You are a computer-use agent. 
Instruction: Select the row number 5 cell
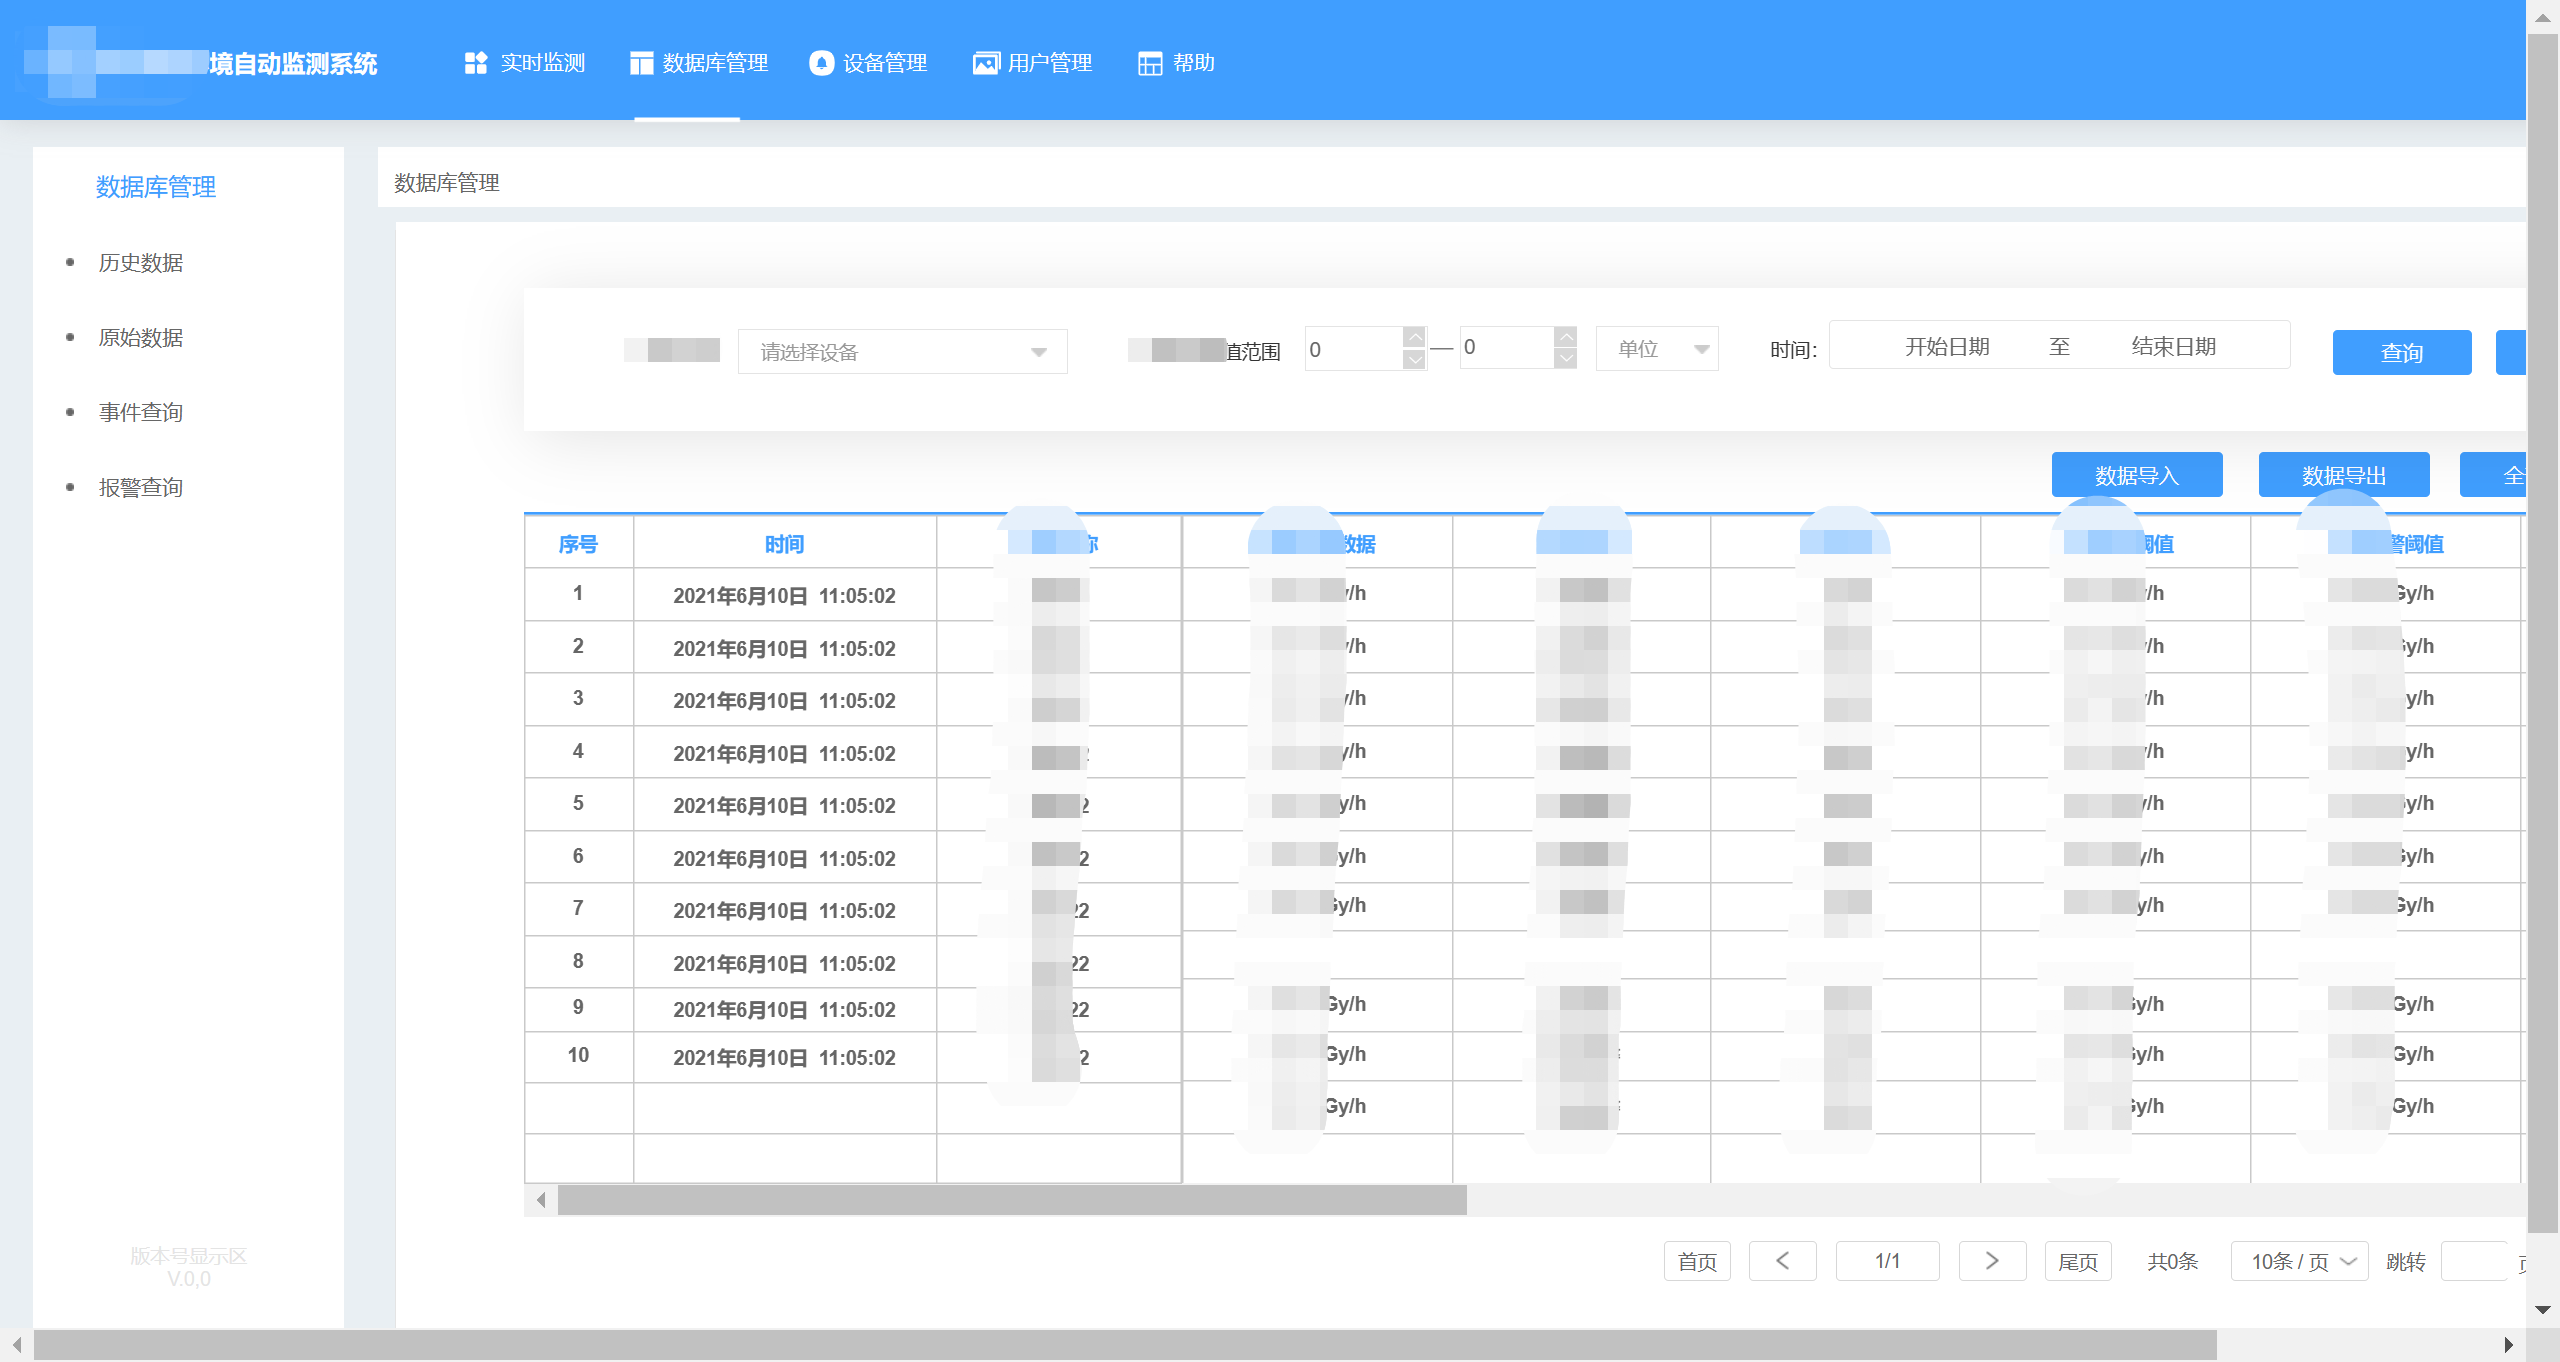pyautogui.click(x=578, y=804)
